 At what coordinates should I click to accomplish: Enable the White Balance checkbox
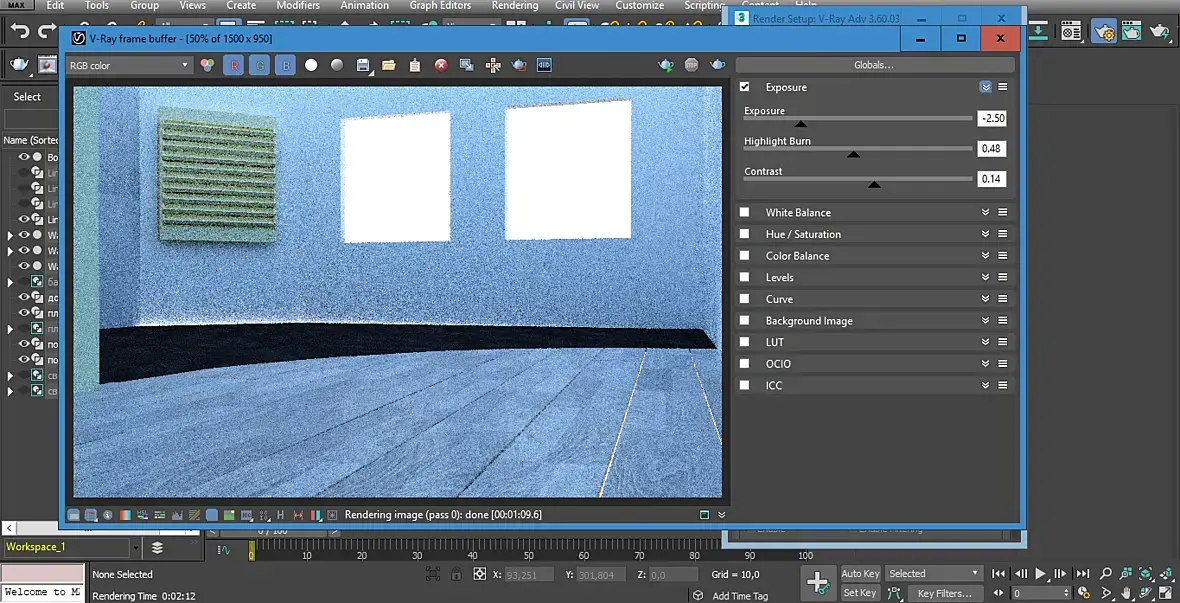point(744,212)
